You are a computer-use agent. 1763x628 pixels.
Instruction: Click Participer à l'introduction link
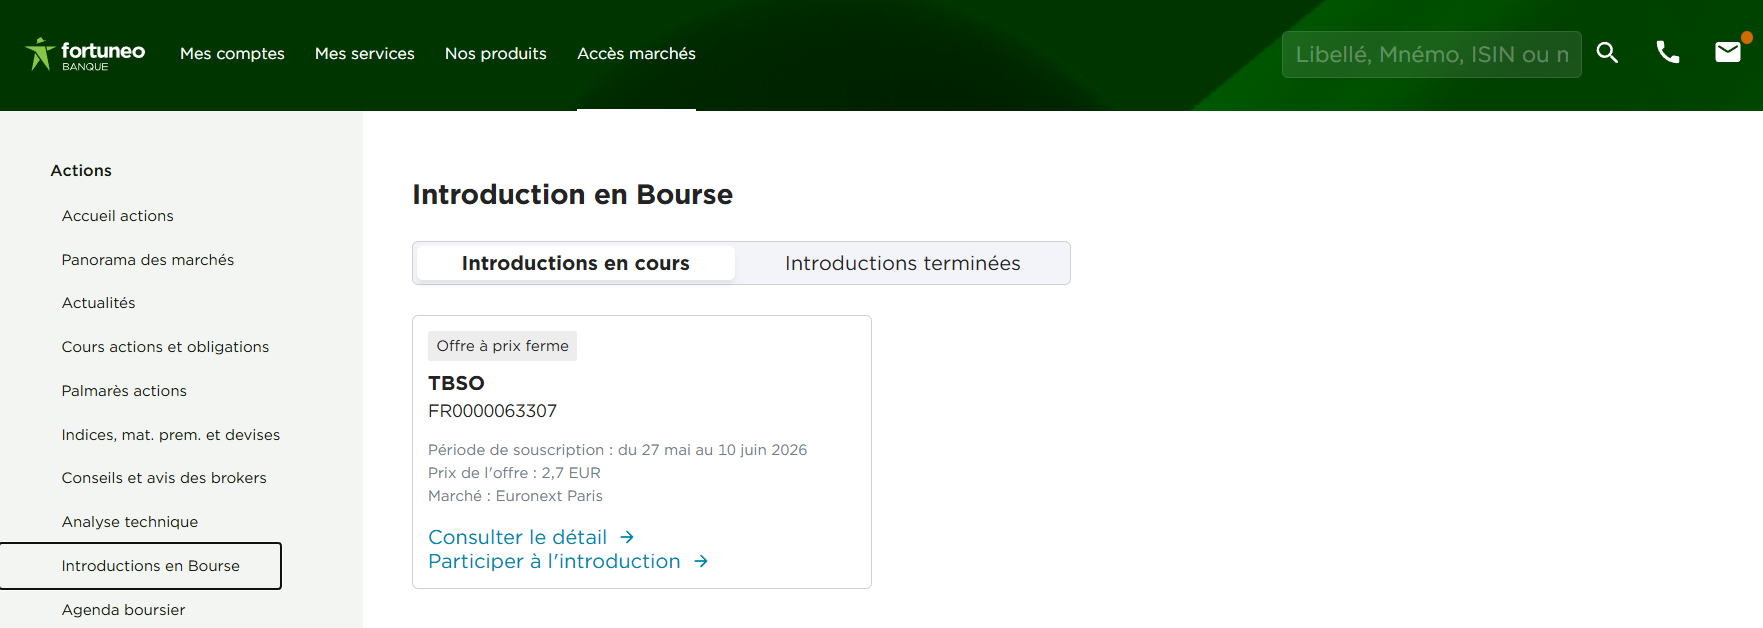pyautogui.click(x=554, y=562)
